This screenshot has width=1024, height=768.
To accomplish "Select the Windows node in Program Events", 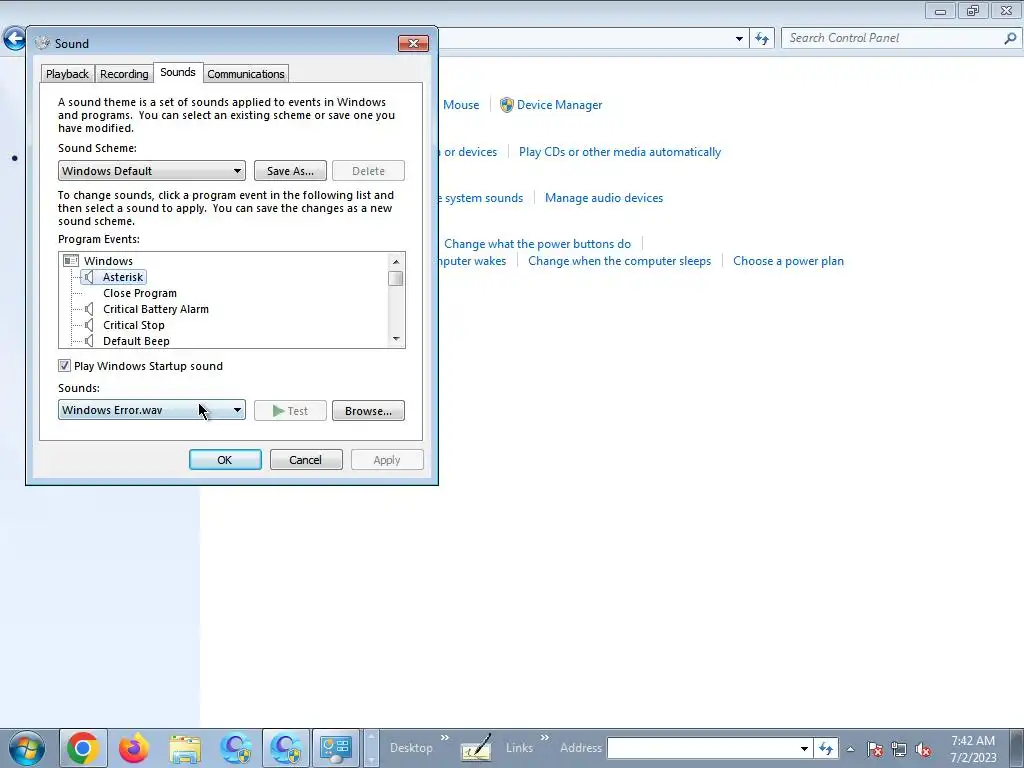I will click(108, 261).
